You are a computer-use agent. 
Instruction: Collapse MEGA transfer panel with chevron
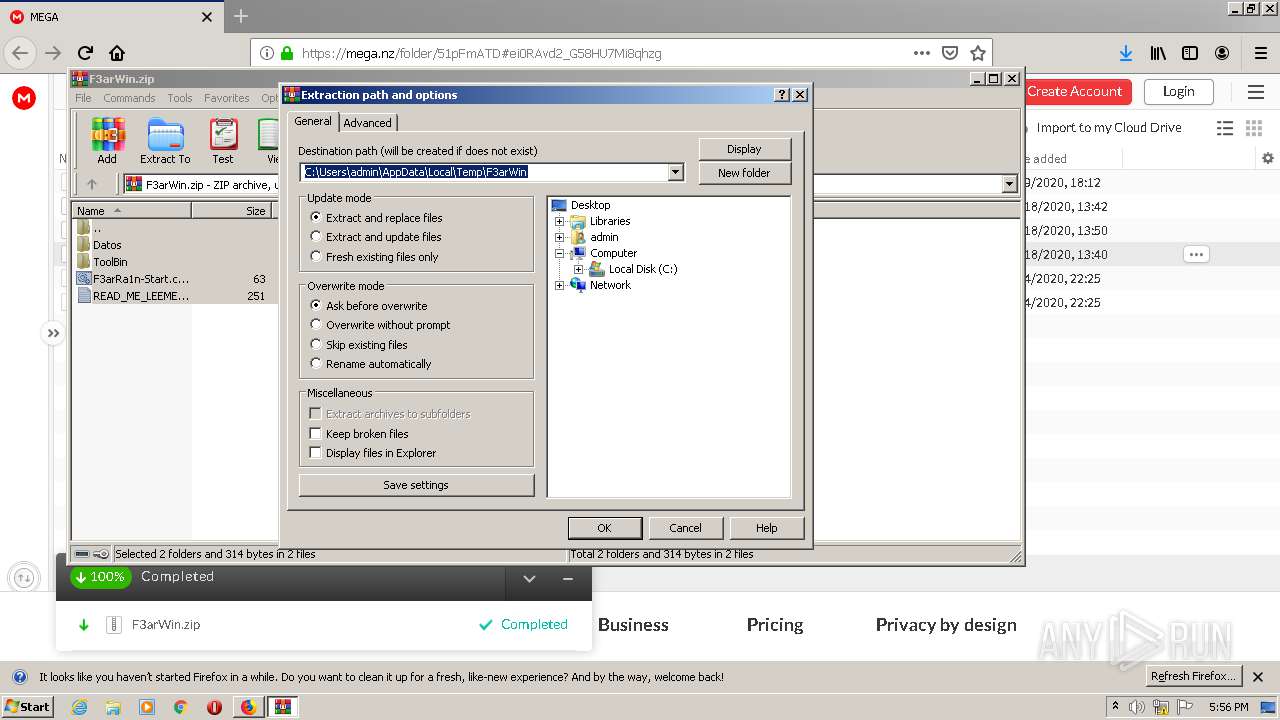[529, 578]
